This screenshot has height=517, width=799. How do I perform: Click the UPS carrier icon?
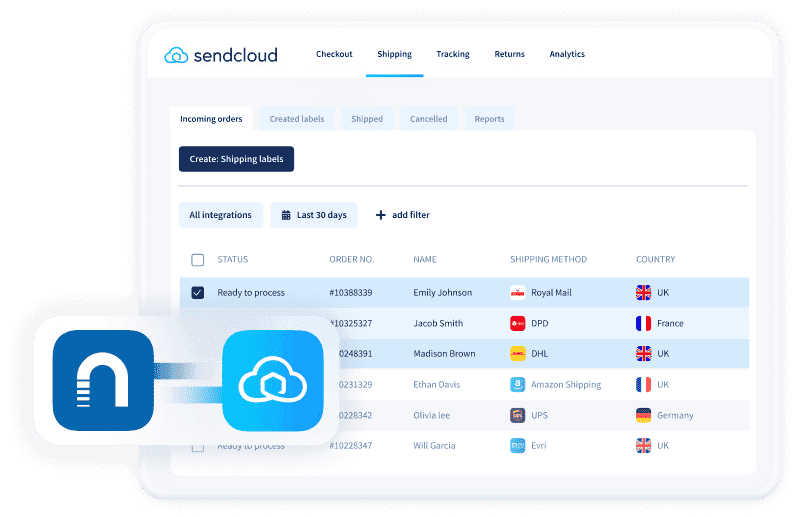coord(518,415)
